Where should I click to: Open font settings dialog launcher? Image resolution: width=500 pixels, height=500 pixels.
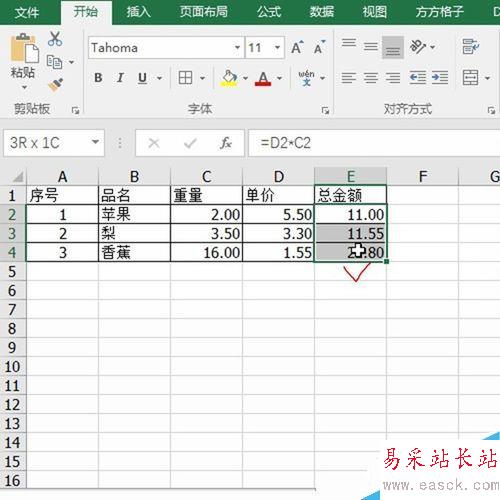(x=325, y=110)
